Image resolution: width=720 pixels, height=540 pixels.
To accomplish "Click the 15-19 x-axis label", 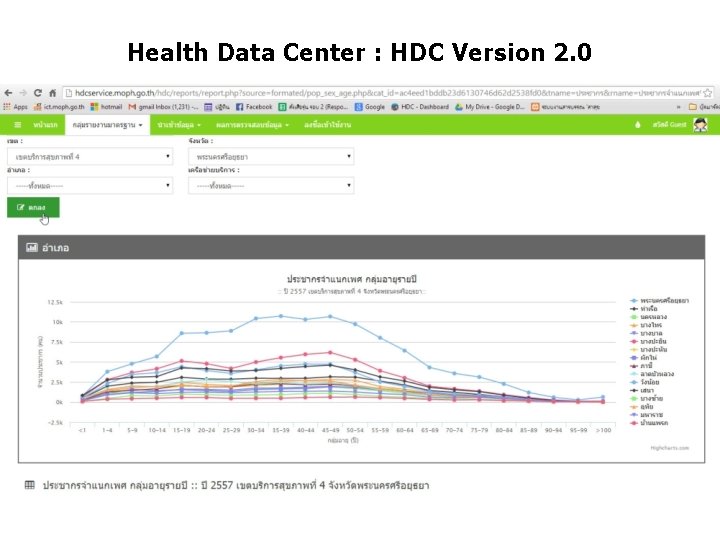I will 181,430.
